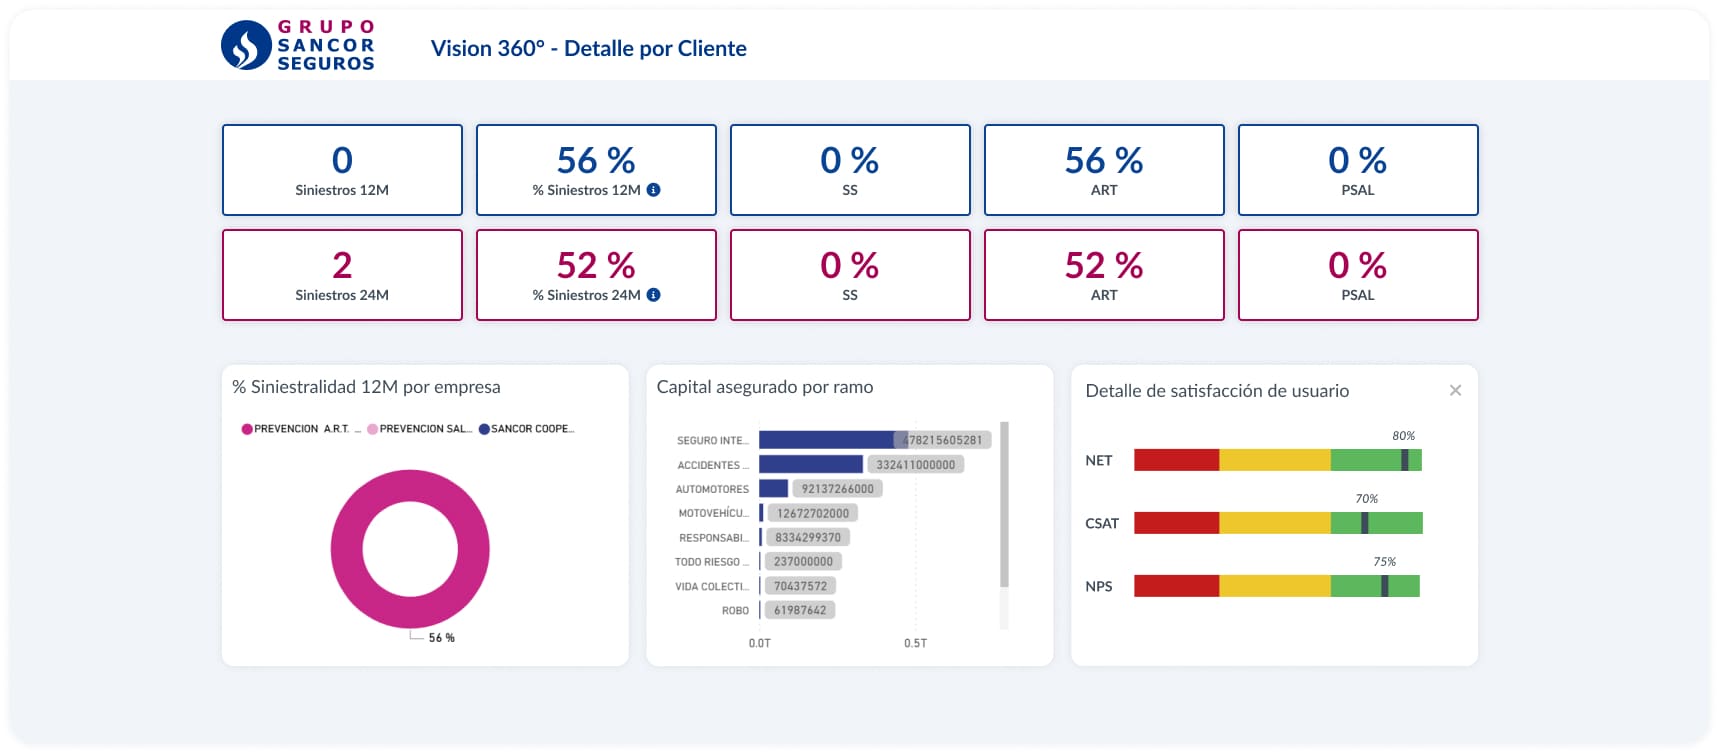
Task: Click the Vision 360° - Detalle por Cliente title
Action: 588,49
